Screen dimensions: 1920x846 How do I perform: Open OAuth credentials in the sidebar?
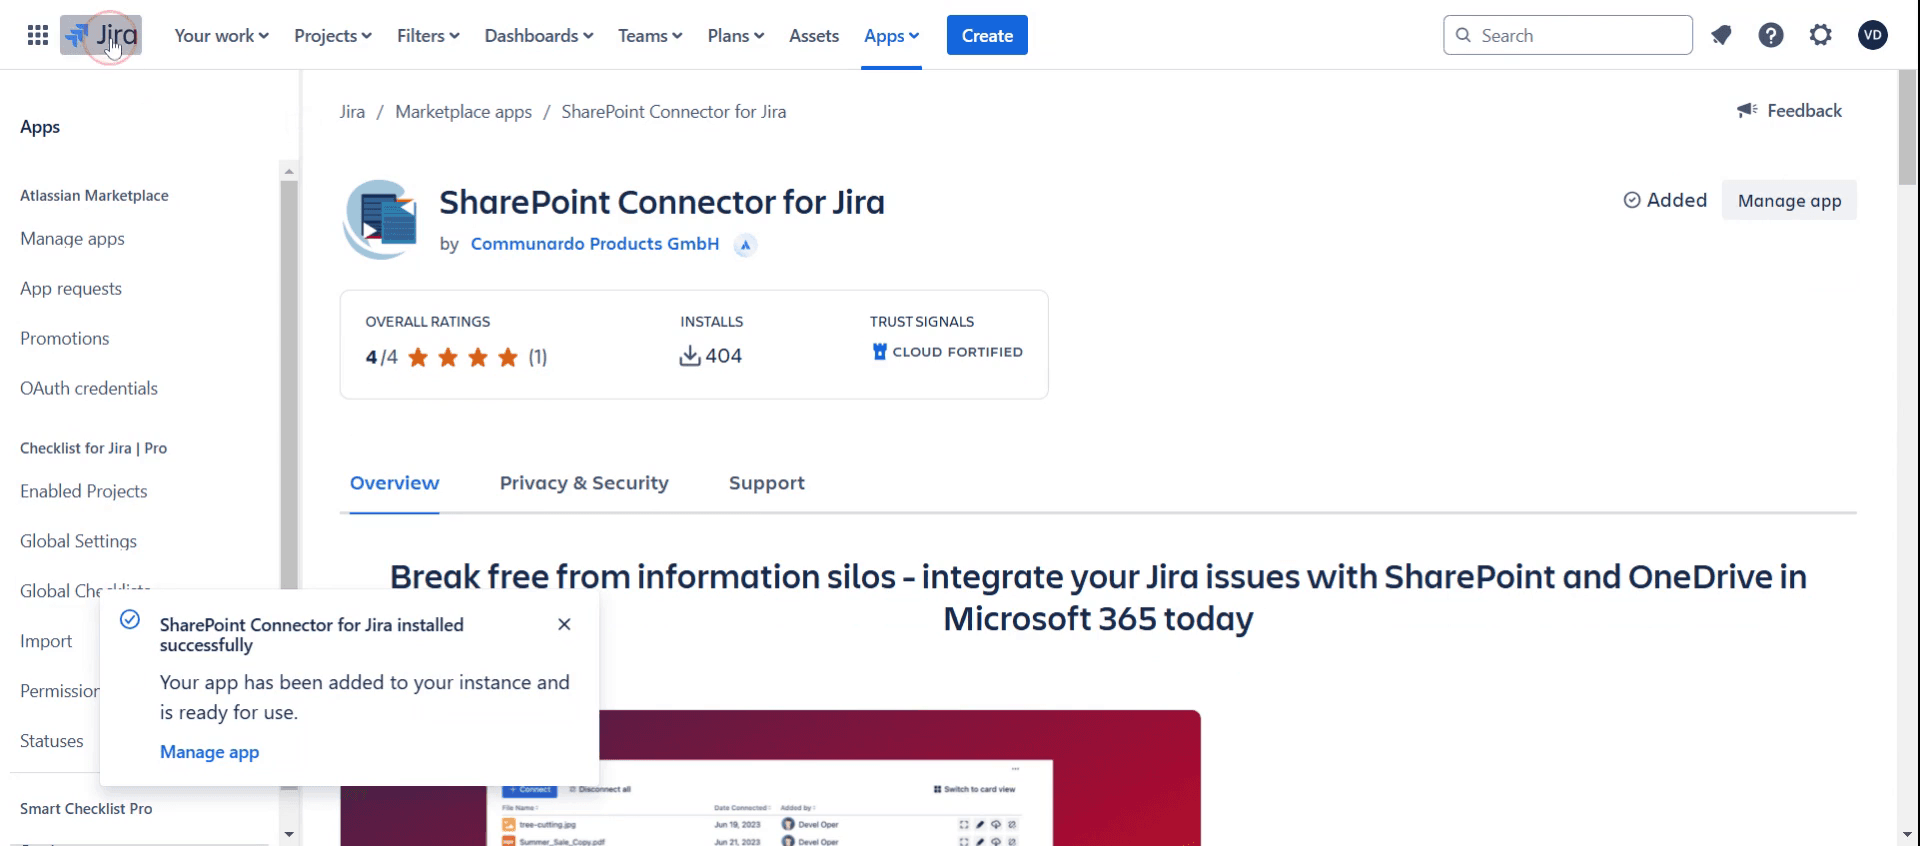tap(89, 389)
